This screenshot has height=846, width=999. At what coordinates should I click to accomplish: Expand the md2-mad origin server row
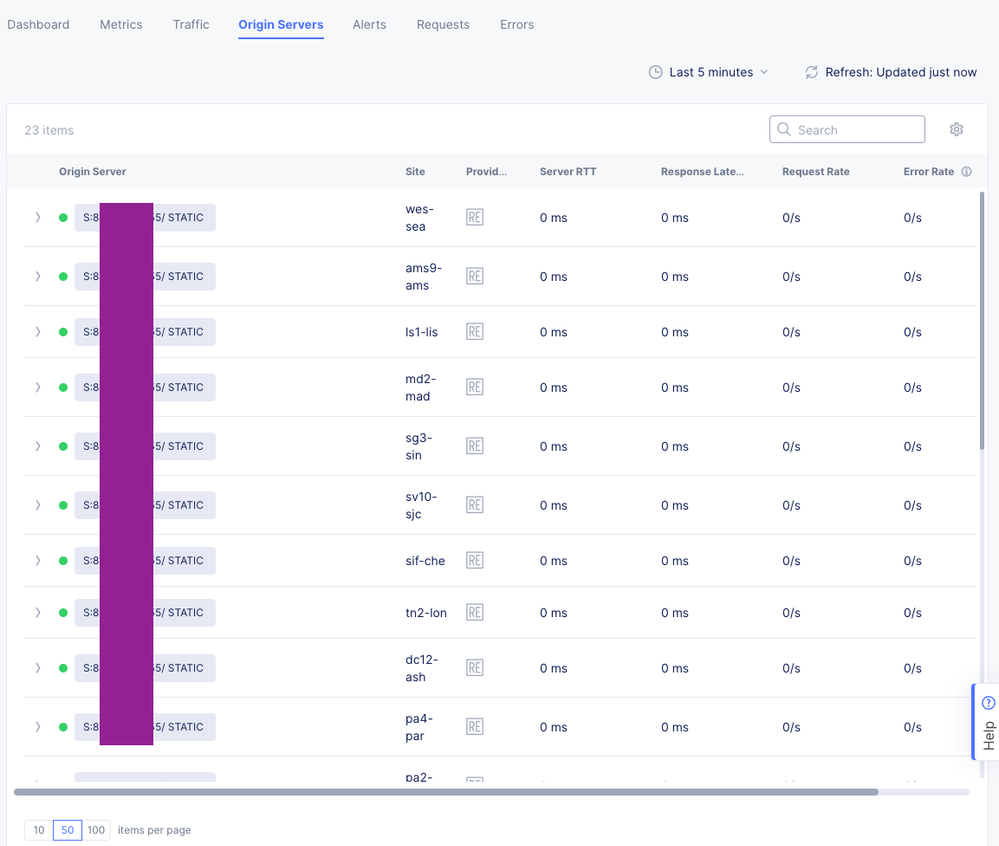tap(38, 388)
